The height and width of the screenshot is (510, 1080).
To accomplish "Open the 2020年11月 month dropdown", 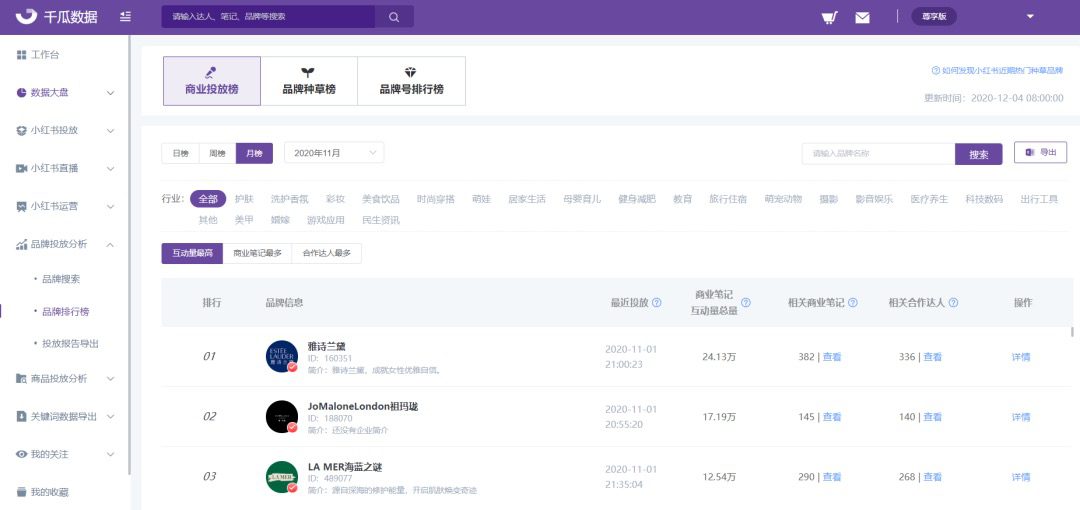I will point(334,153).
